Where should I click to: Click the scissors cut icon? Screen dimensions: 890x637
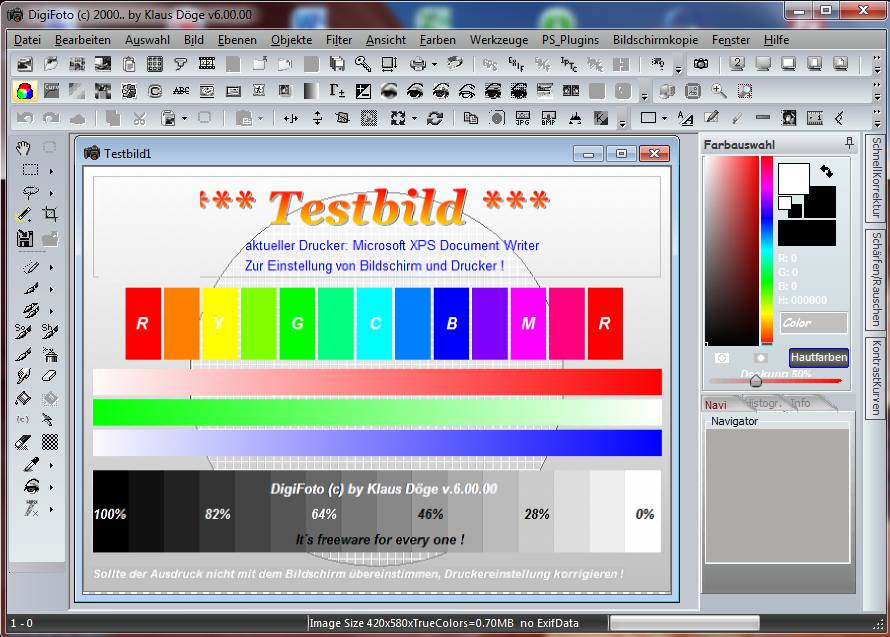coord(139,118)
